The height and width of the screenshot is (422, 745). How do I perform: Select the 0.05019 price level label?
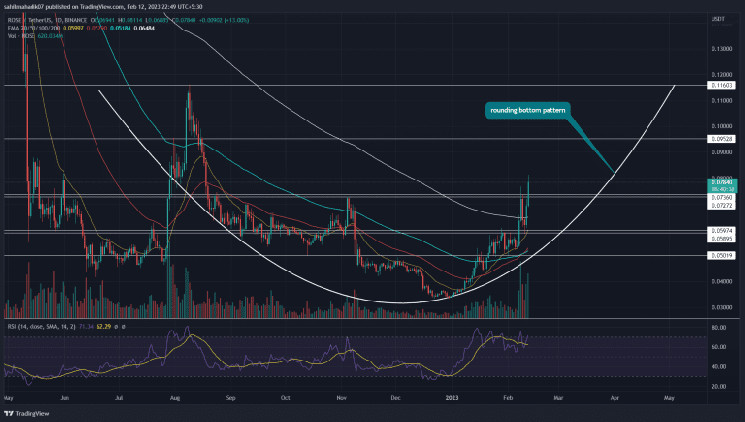point(722,256)
